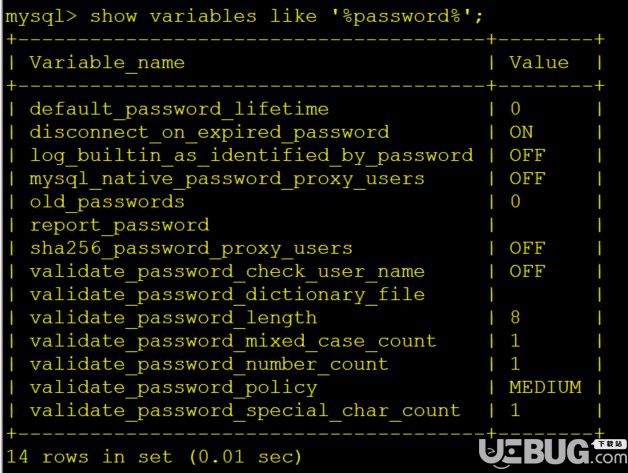Click the UEBUG.com watermark logo
Screen dimensions: 628x473
click(x=553, y=453)
